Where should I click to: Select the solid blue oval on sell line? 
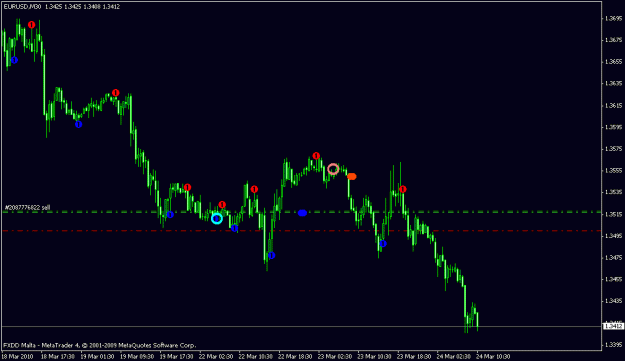coord(303,213)
